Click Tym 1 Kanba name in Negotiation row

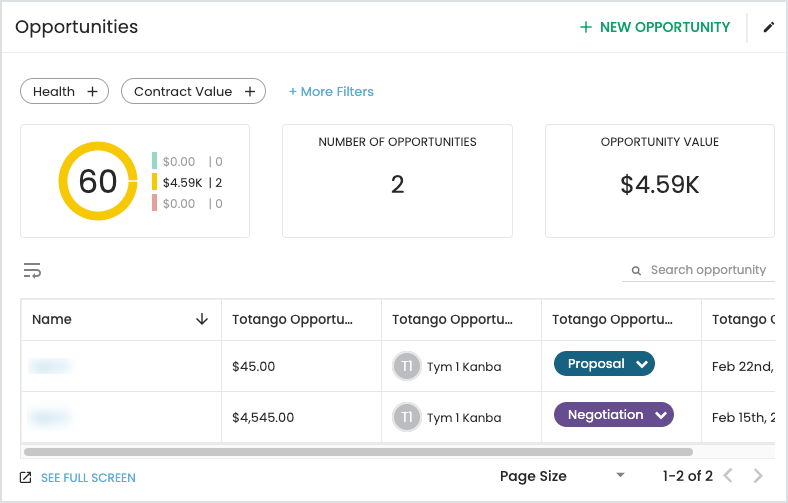click(464, 418)
